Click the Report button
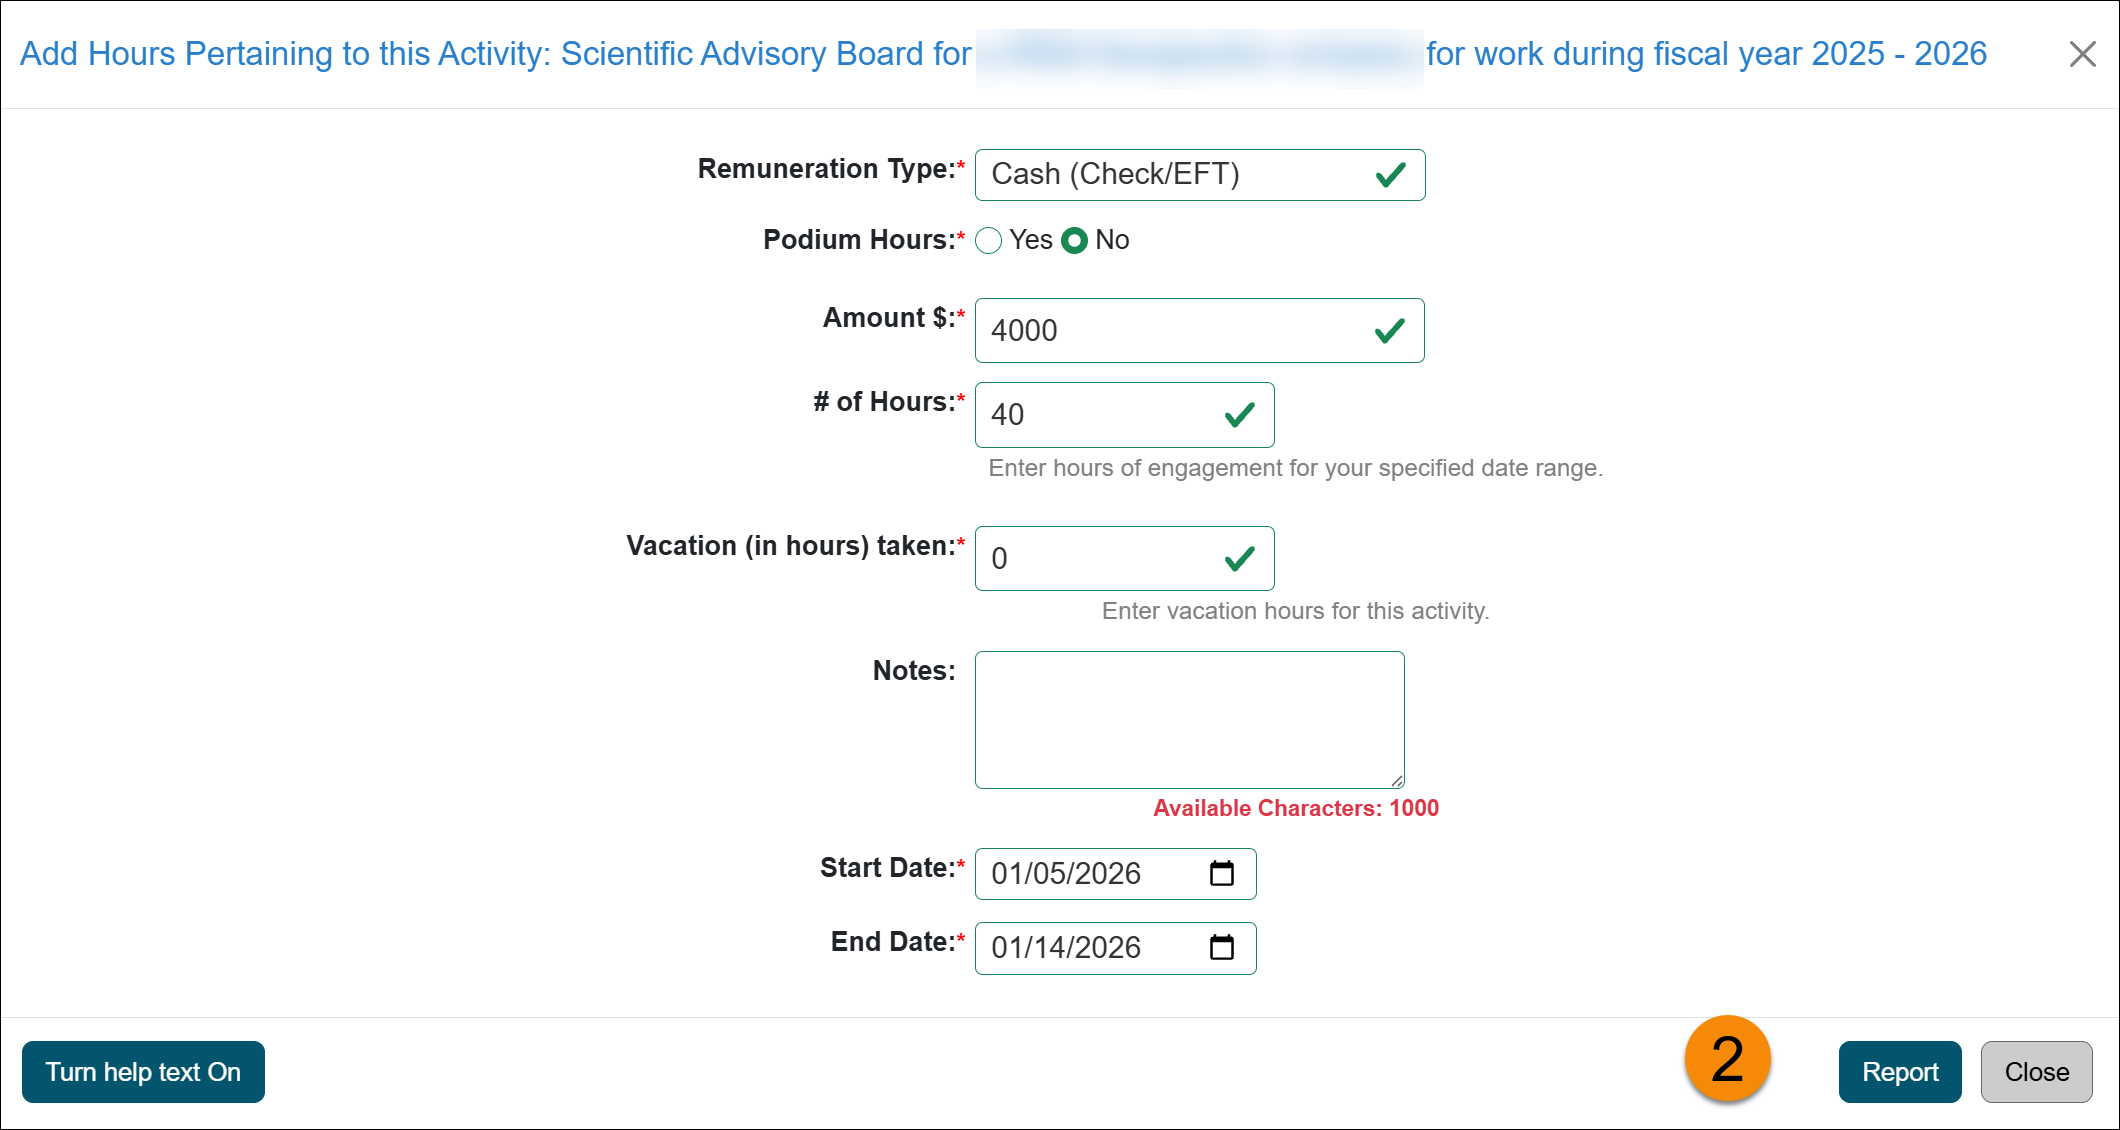 1899,1071
